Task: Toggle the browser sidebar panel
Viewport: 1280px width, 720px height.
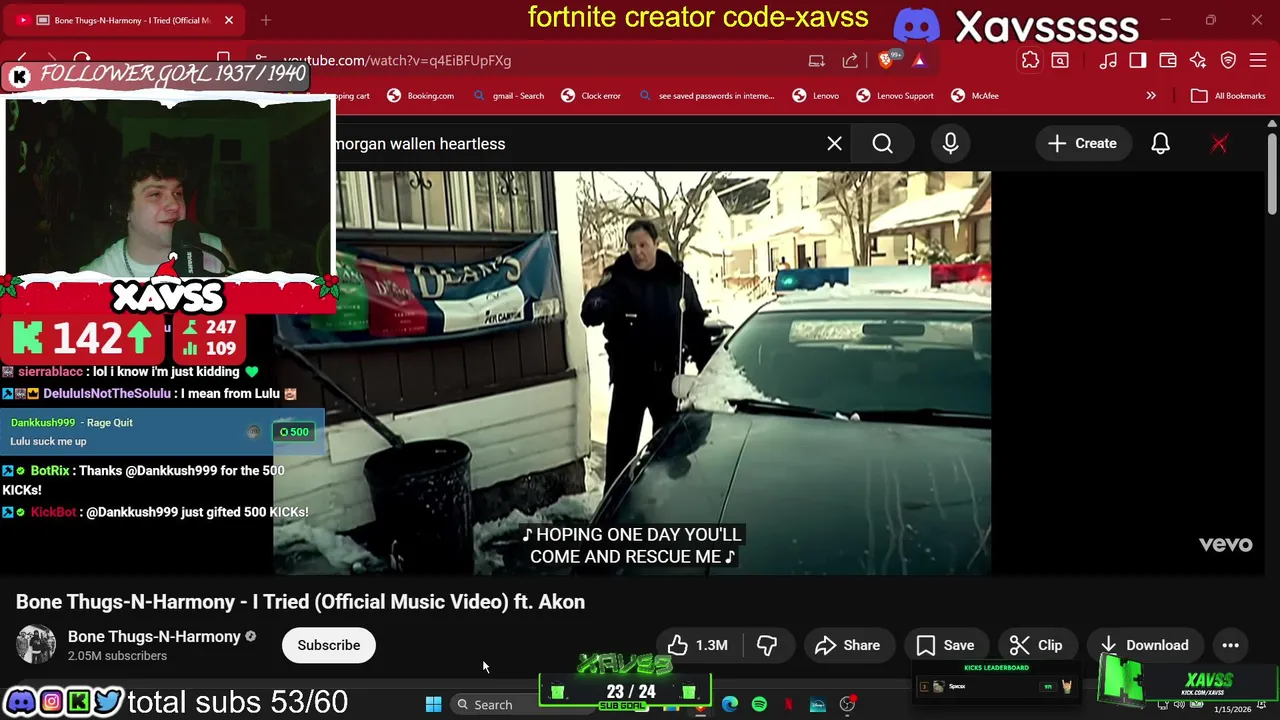Action: (x=1138, y=60)
